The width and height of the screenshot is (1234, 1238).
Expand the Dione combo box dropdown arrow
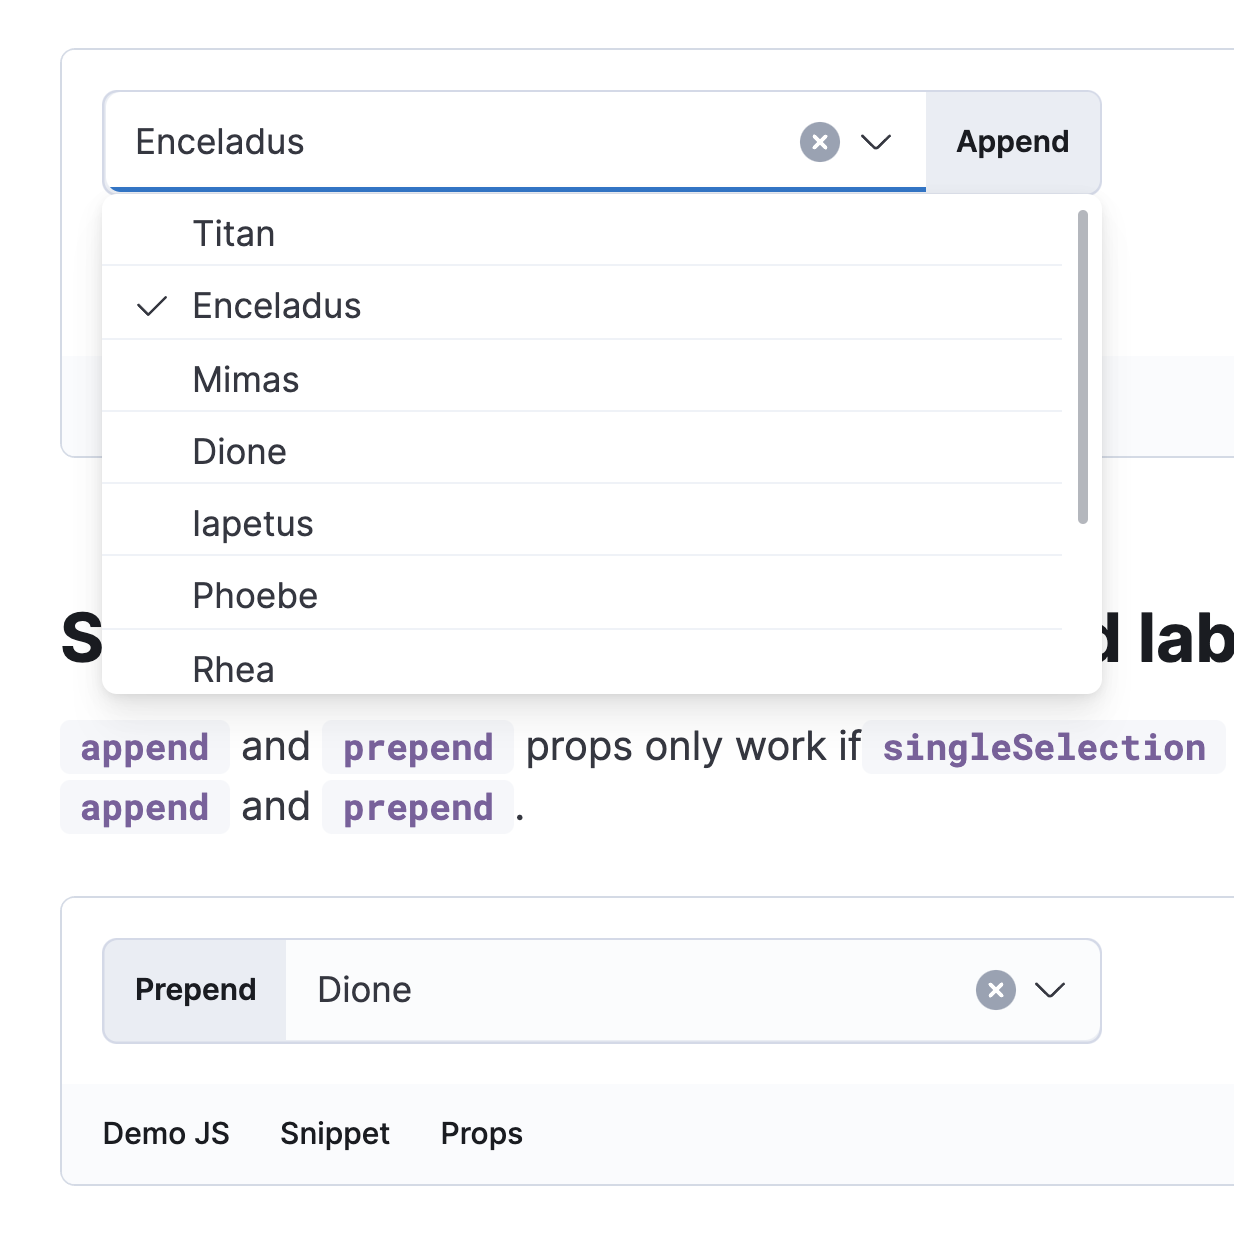(1050, 990)
